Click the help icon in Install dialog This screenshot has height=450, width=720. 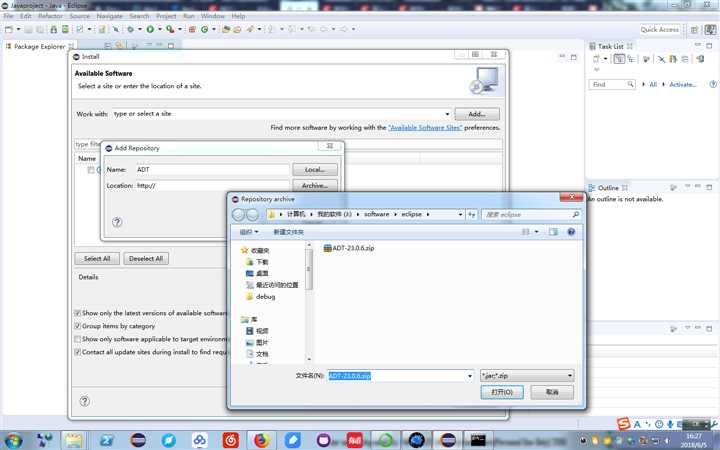point(84,401)
